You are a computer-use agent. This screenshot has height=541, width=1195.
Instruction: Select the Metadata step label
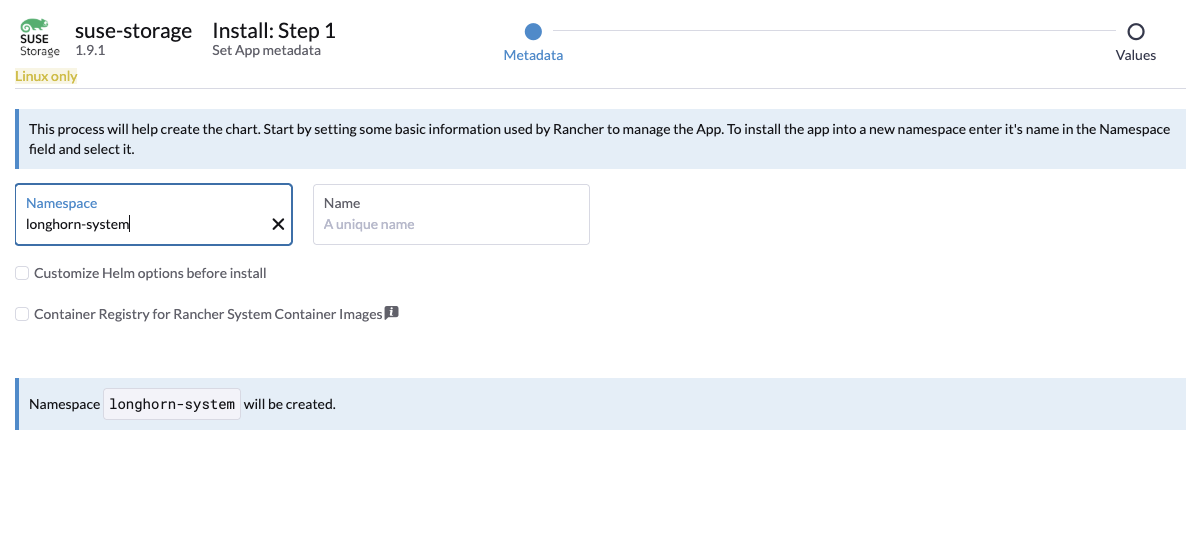[x=533, y=56]
